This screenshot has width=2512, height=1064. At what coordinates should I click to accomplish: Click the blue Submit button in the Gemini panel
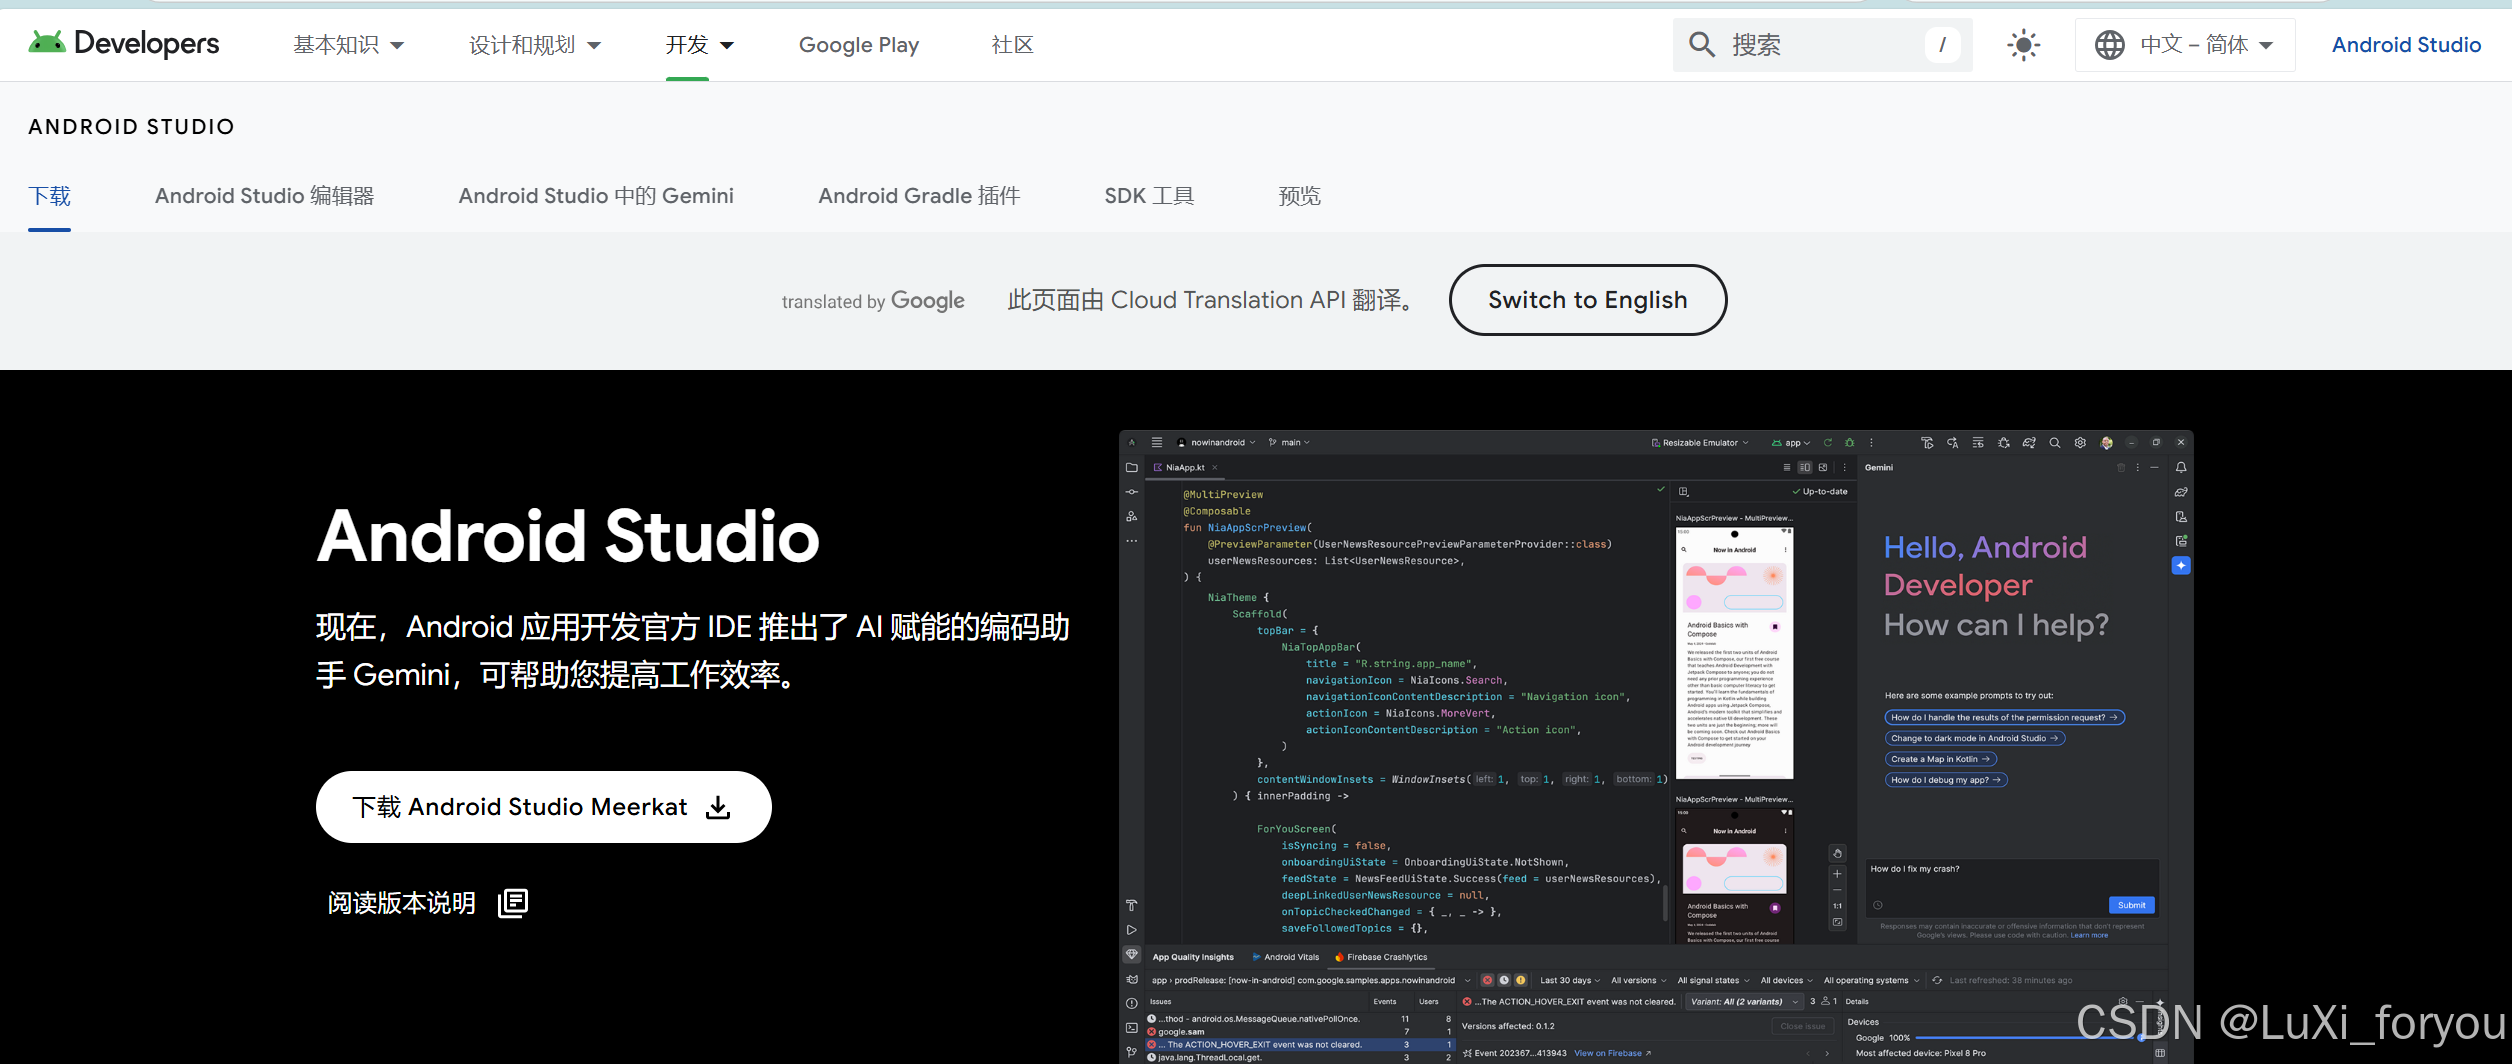coord(2132,905)
